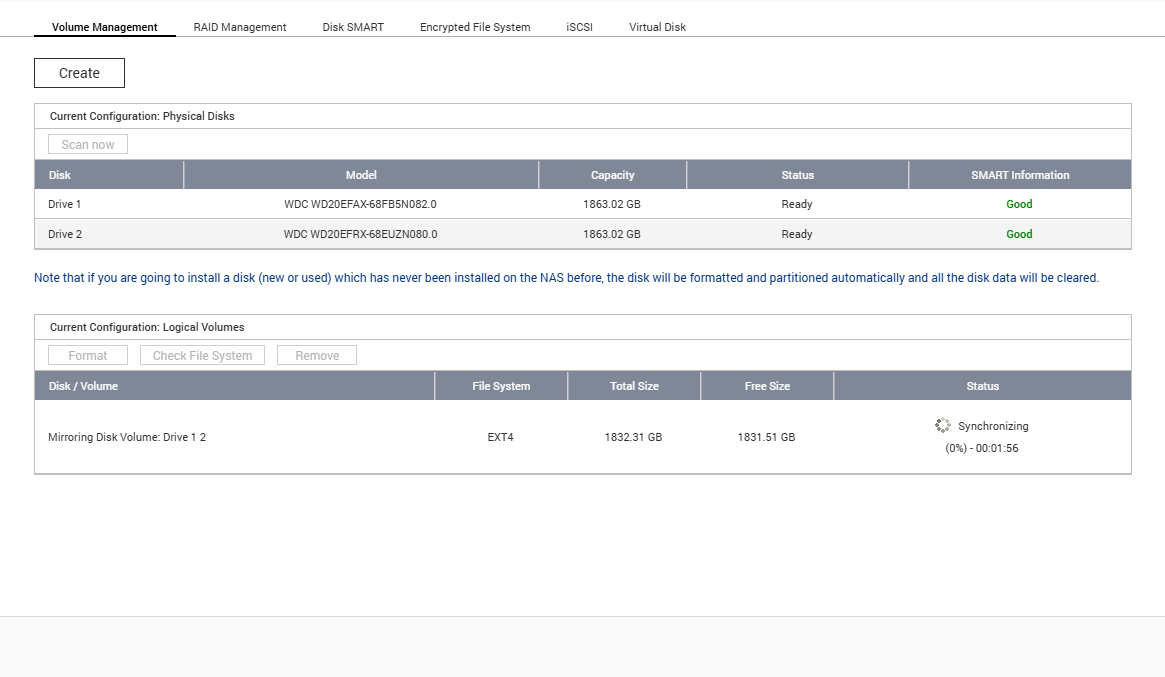Click the Scan now button

point(88,145)
